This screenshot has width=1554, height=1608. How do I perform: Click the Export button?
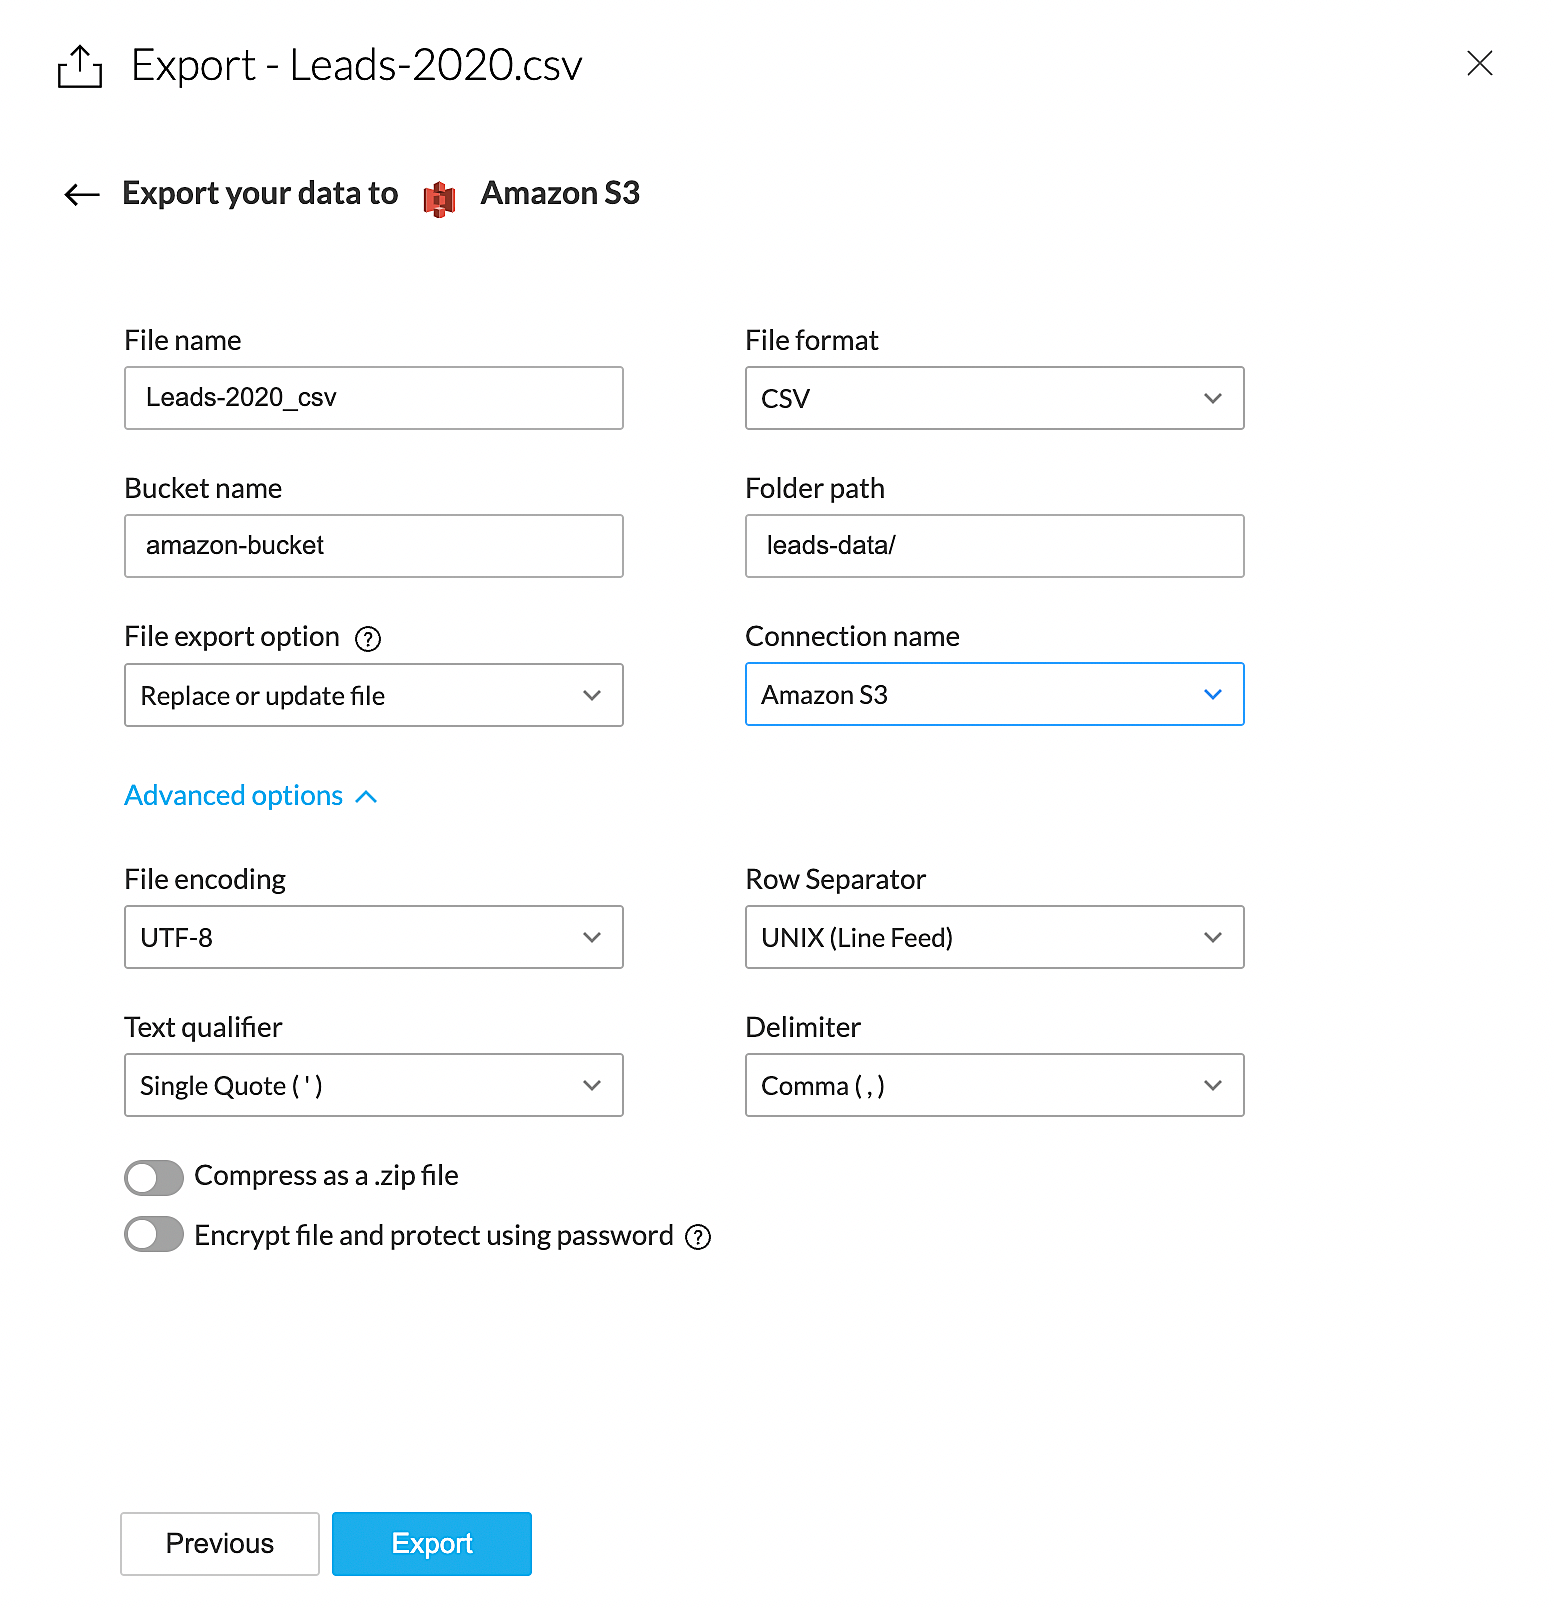(432, 1543)
